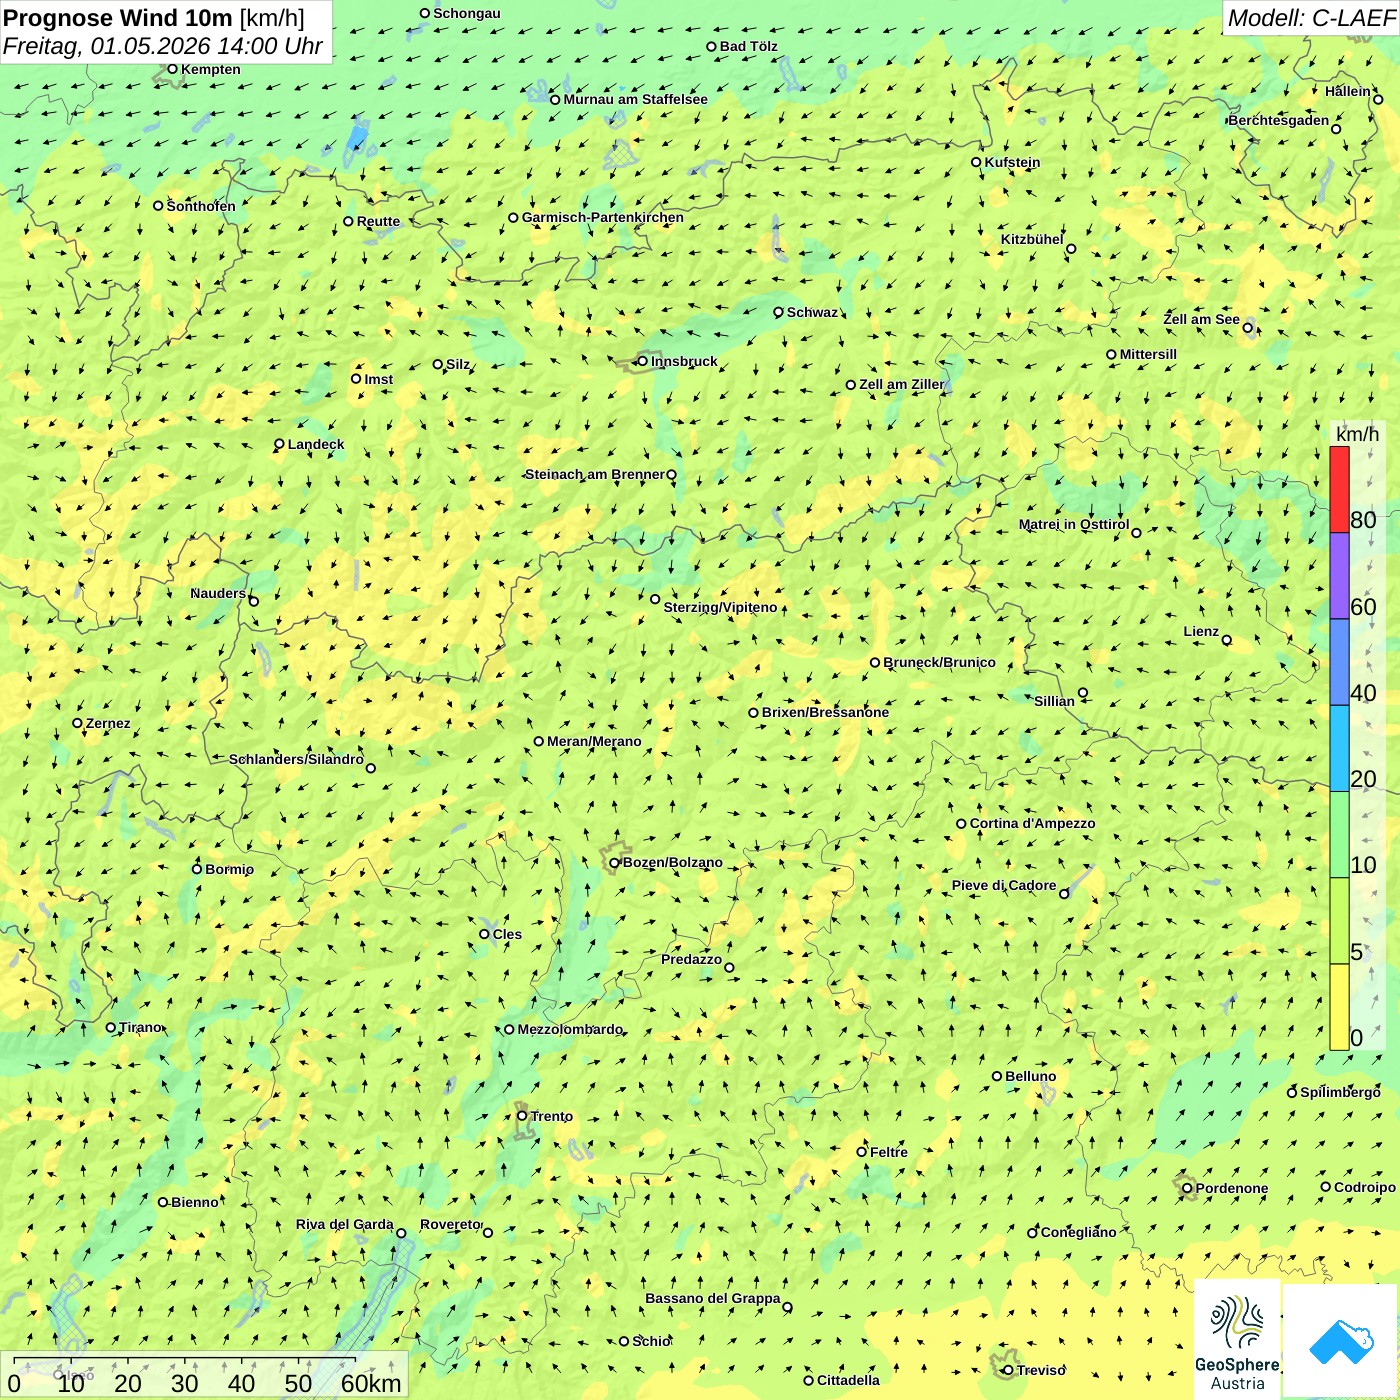The height and width of the screenshot is (1400, 1400).
Task: Click the 'Rovereto' label
Action: [x=451, y=1224]
